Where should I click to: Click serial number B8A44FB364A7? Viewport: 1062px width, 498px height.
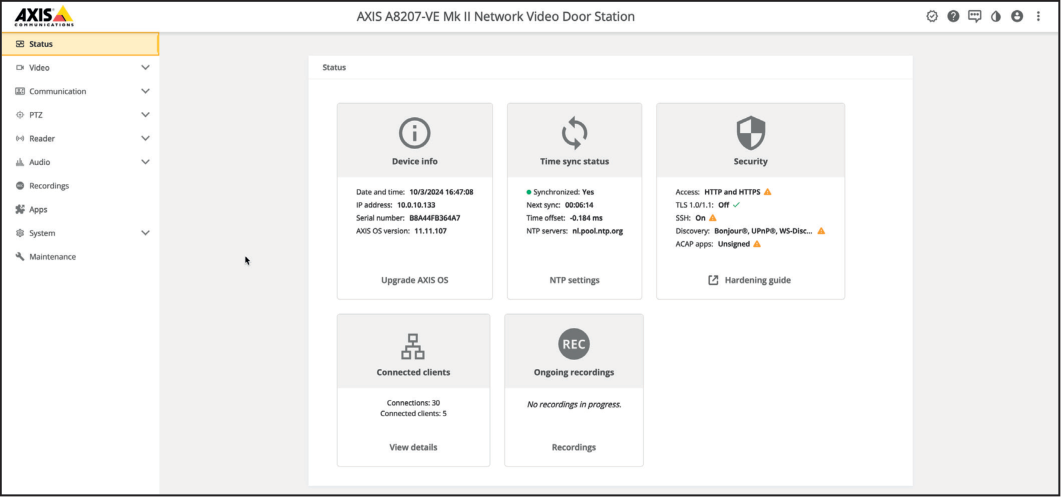(x=434, y=218)
